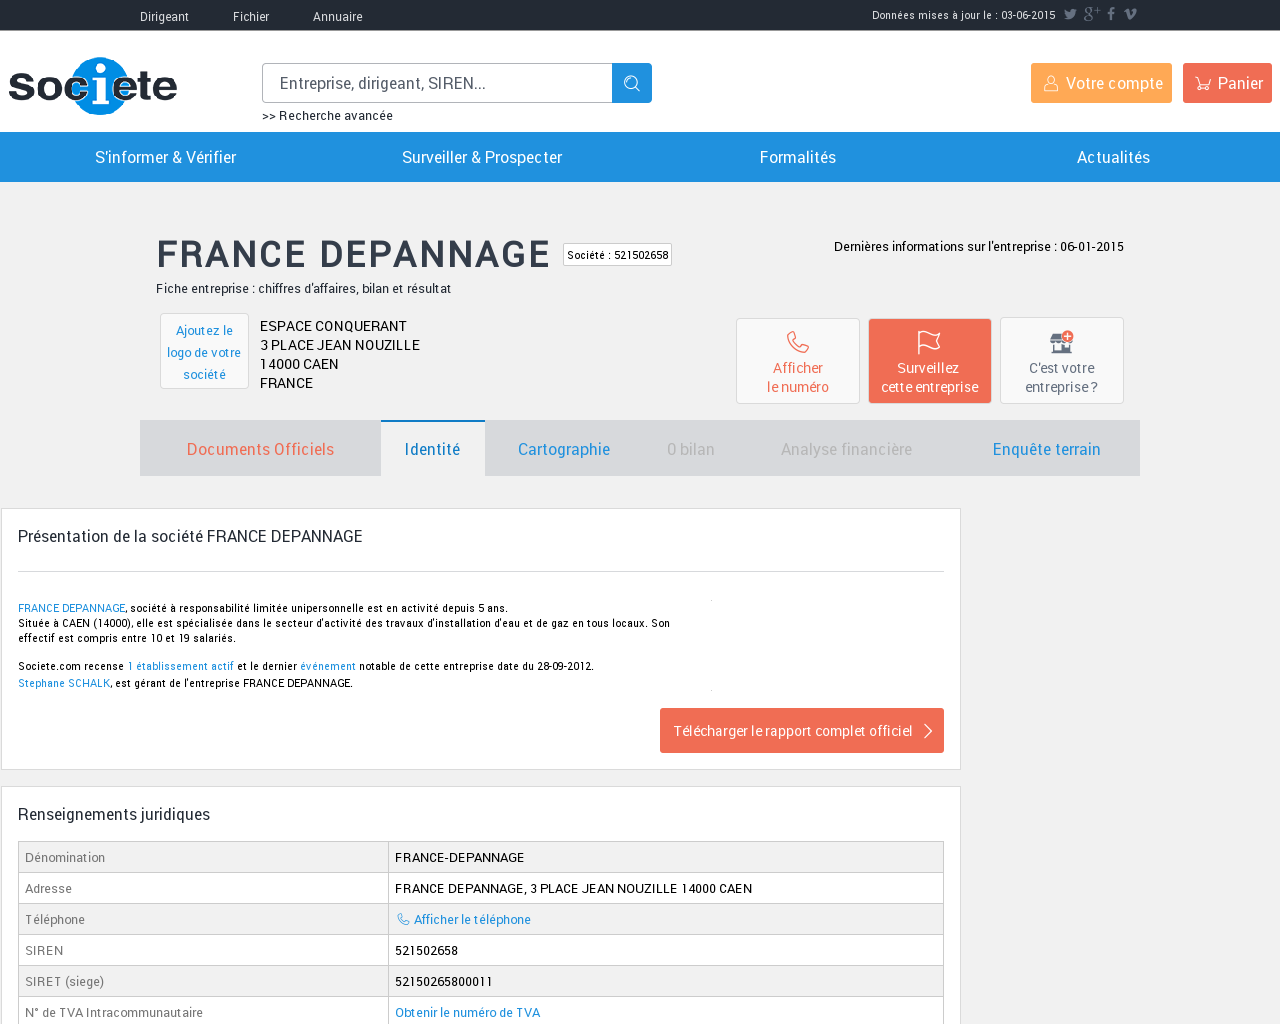Screen dimensions: 1280x1024
Task: Click the phone icon for Afficher le numéro
Action: [x=798, y=342]
